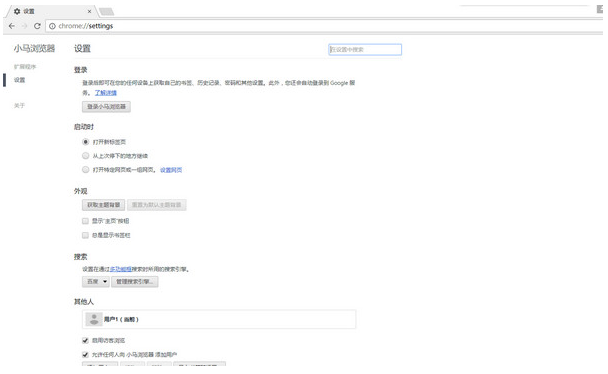This screenshot has width=608, height=374.
Task: Click the browser back arrow
Action: click(x=12, y=26)
